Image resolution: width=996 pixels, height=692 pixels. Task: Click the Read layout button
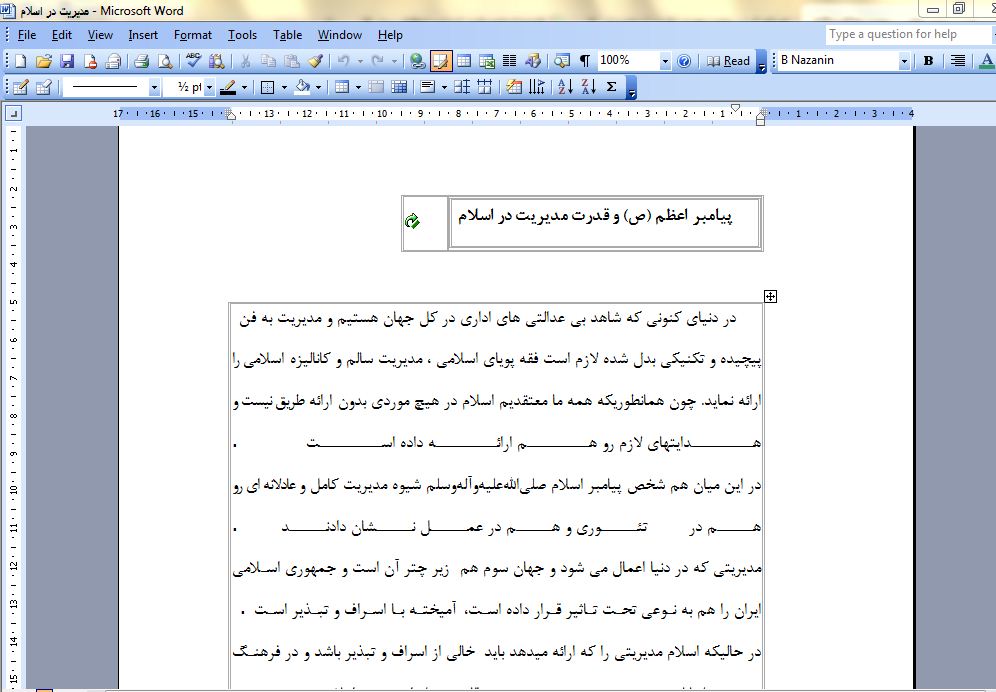point(729,61)
